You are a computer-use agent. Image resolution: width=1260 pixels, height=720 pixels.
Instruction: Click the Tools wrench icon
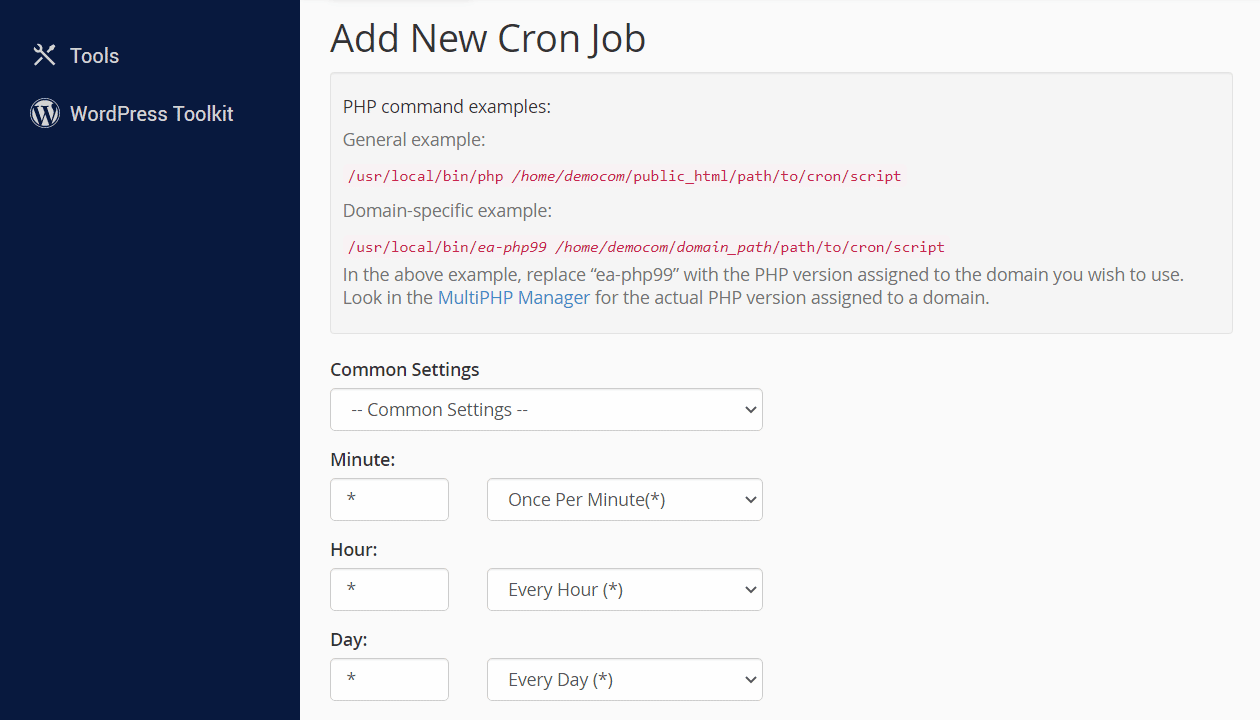[x=44, y=55]
